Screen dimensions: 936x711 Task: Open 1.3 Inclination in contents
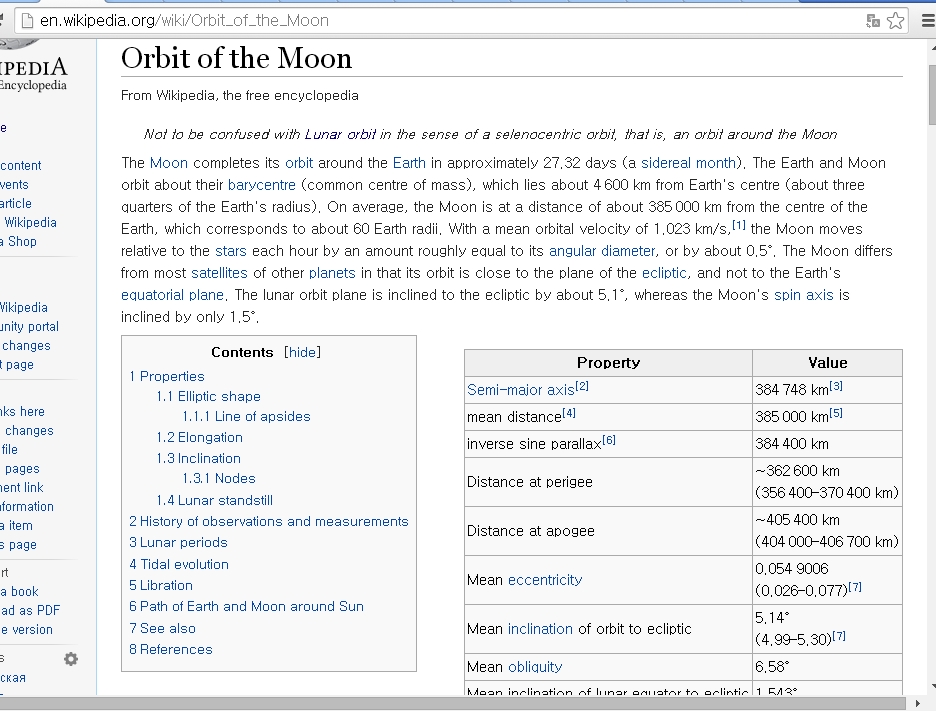click(198, 458)
